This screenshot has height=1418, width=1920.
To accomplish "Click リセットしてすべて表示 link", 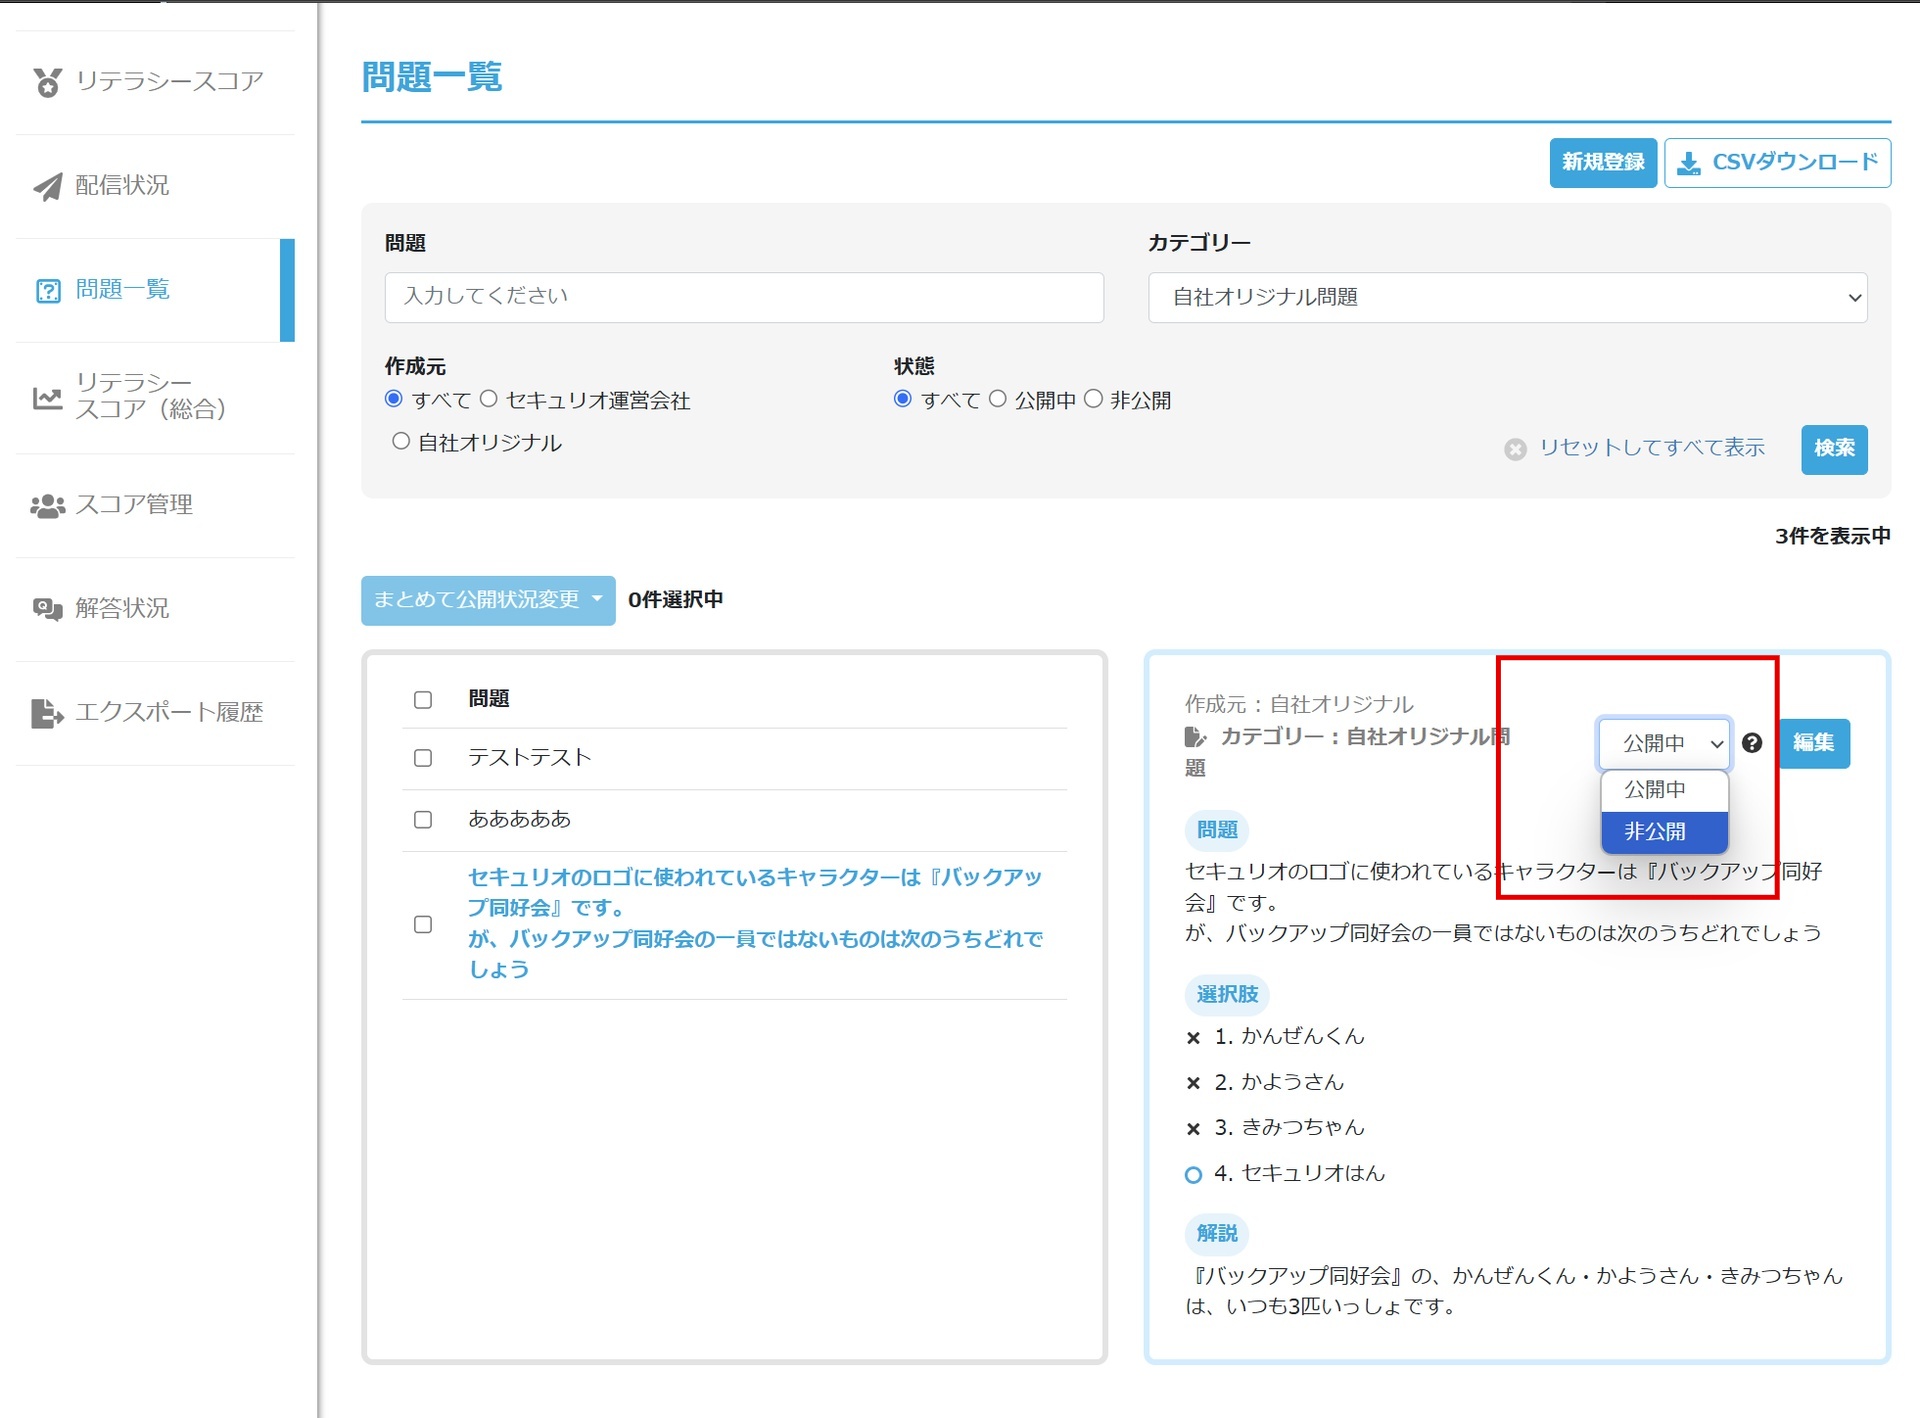I will 1652,448.
